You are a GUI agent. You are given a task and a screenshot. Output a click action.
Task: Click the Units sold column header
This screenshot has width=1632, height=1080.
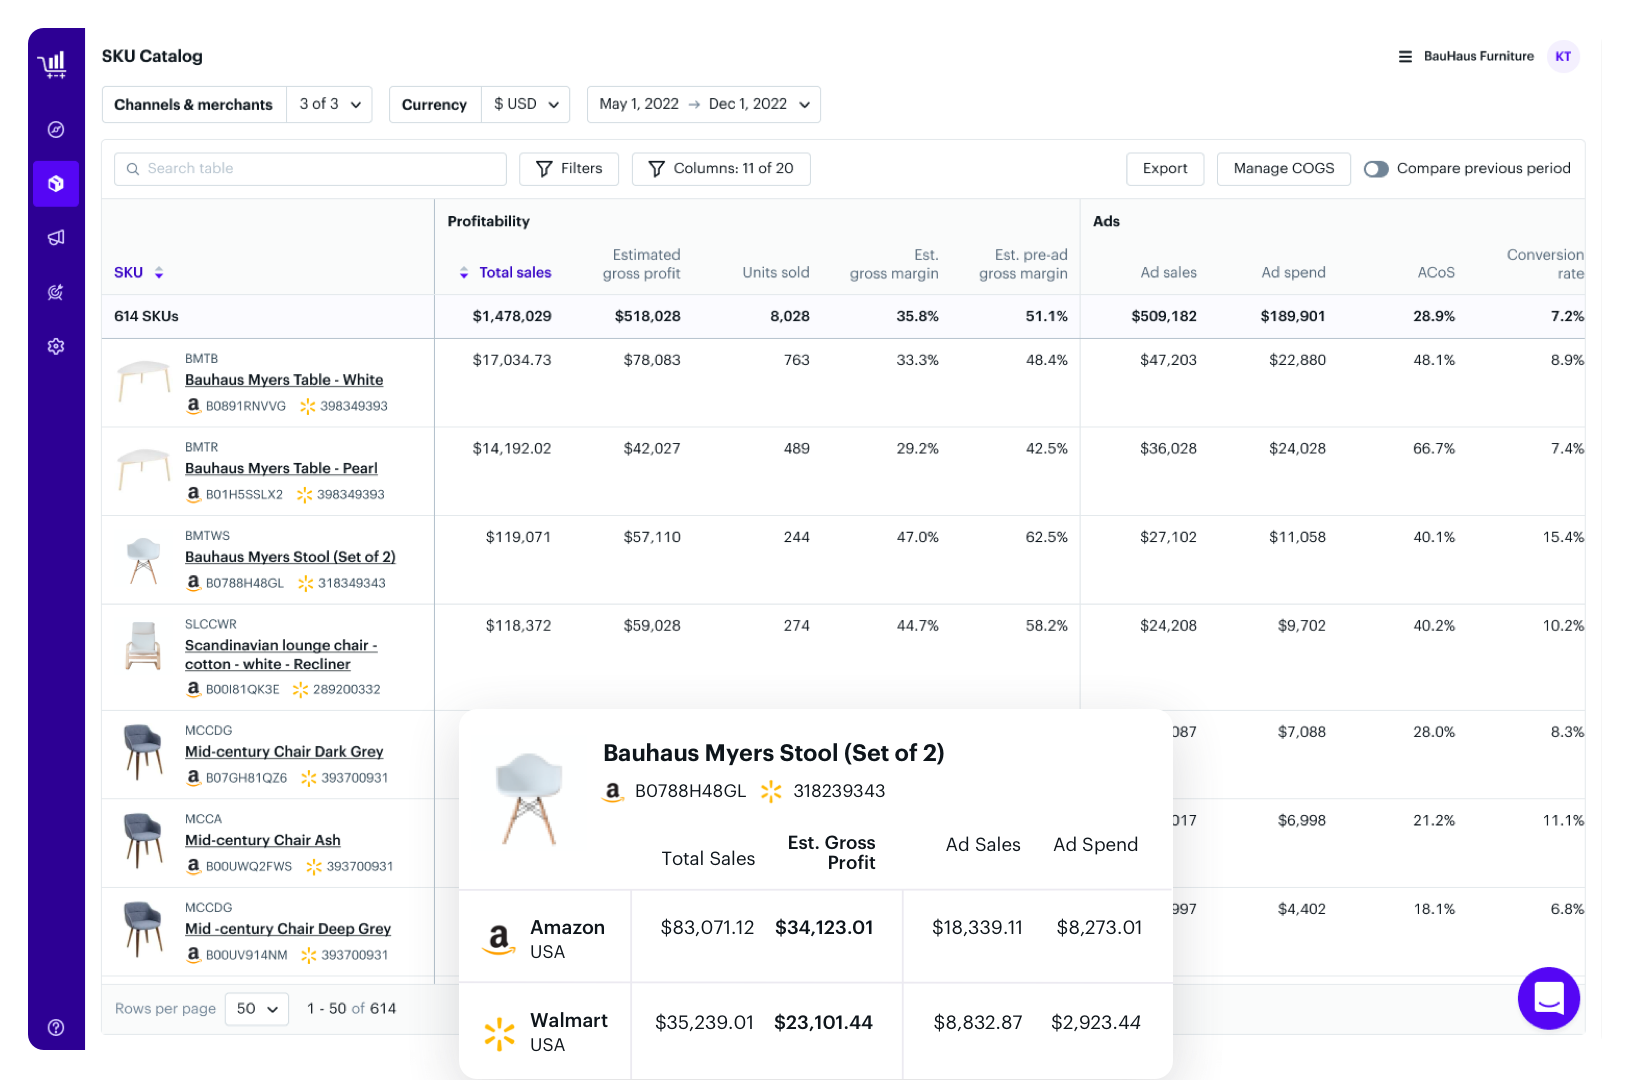(x=776, y=273)
